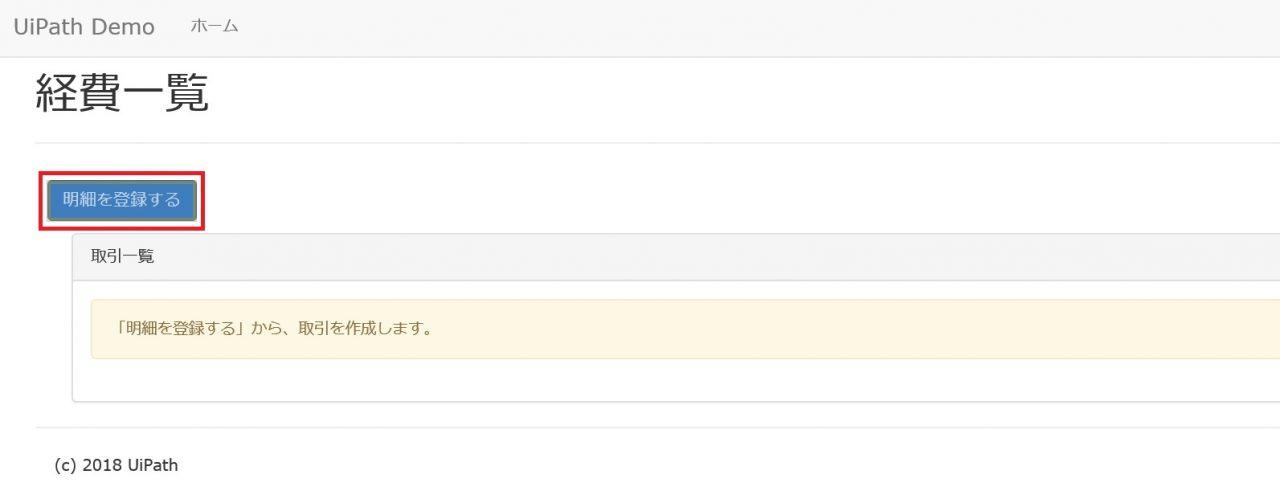The image size is (1280, 495).
Task: Click blank space right of the 明細を登録する button
Action: pos(740,200)
